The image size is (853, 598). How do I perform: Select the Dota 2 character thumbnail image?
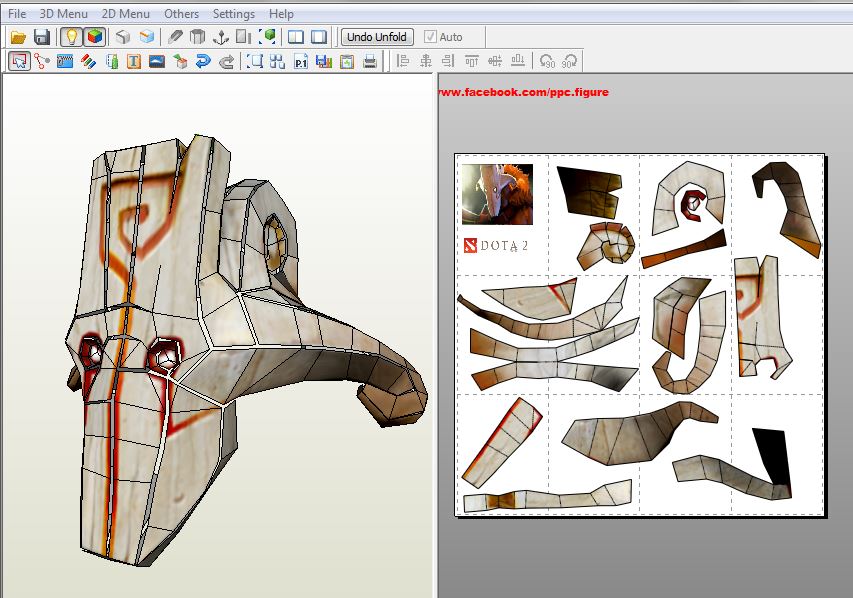[x=497, y=194]
